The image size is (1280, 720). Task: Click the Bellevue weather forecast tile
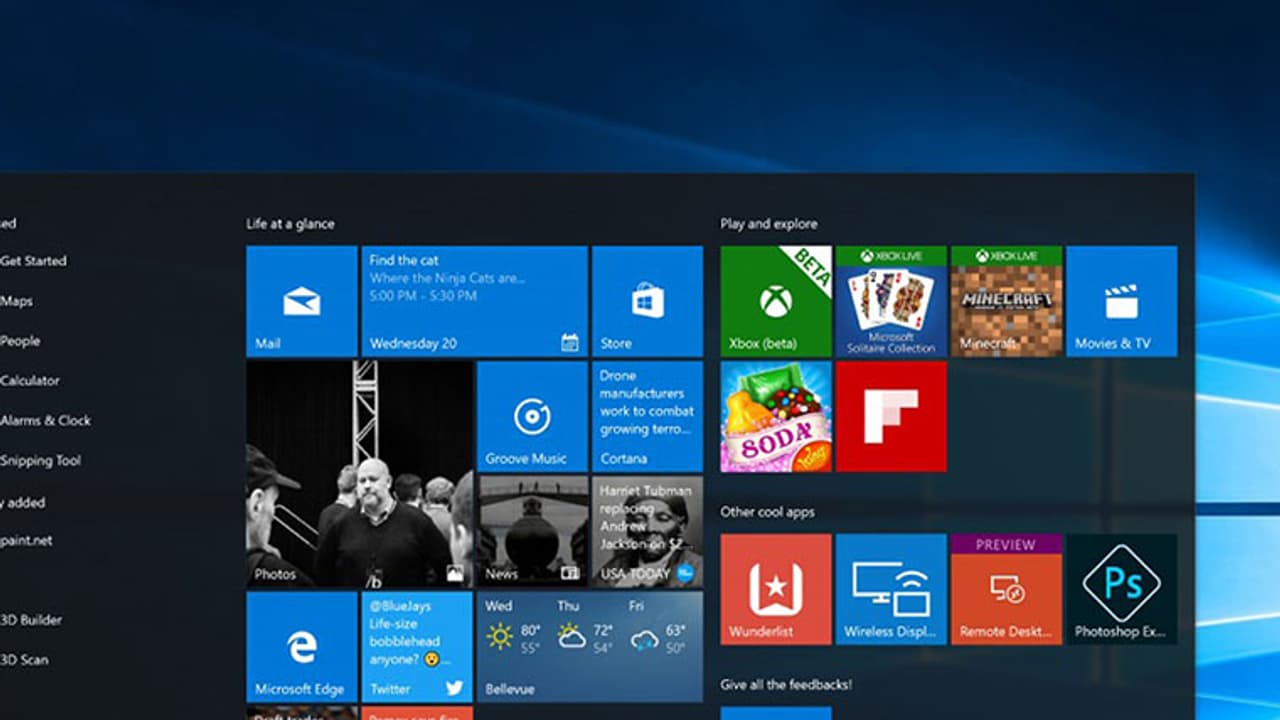[589, 646]
